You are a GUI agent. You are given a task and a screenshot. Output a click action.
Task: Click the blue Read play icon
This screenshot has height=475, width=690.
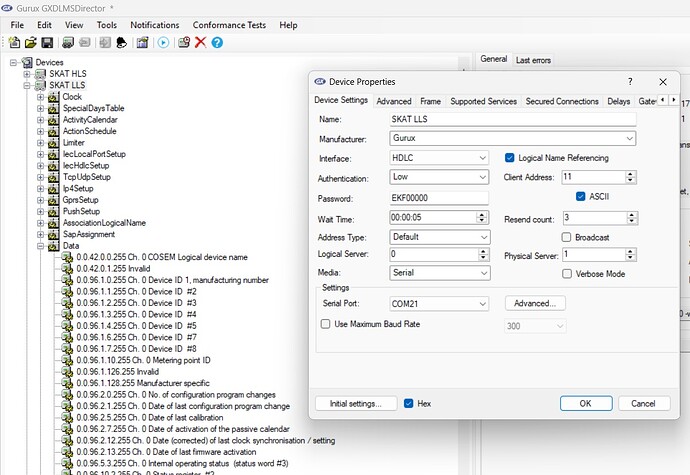[163, 42]
